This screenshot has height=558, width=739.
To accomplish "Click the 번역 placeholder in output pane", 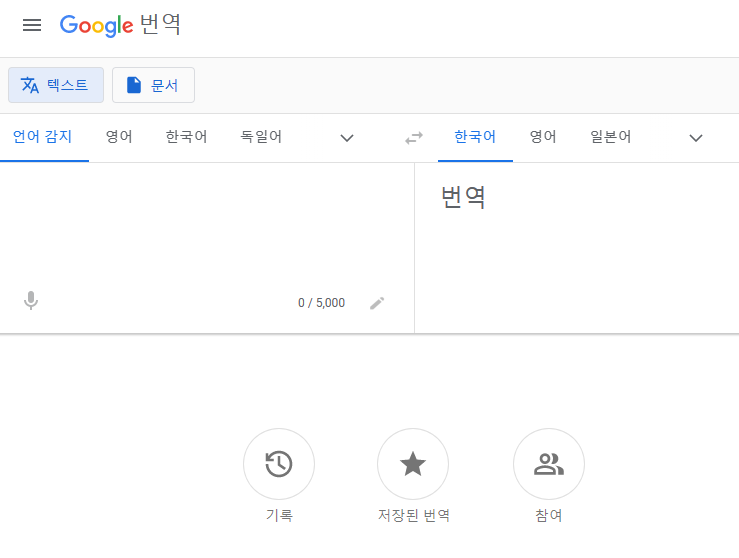I will coord(463,197).
